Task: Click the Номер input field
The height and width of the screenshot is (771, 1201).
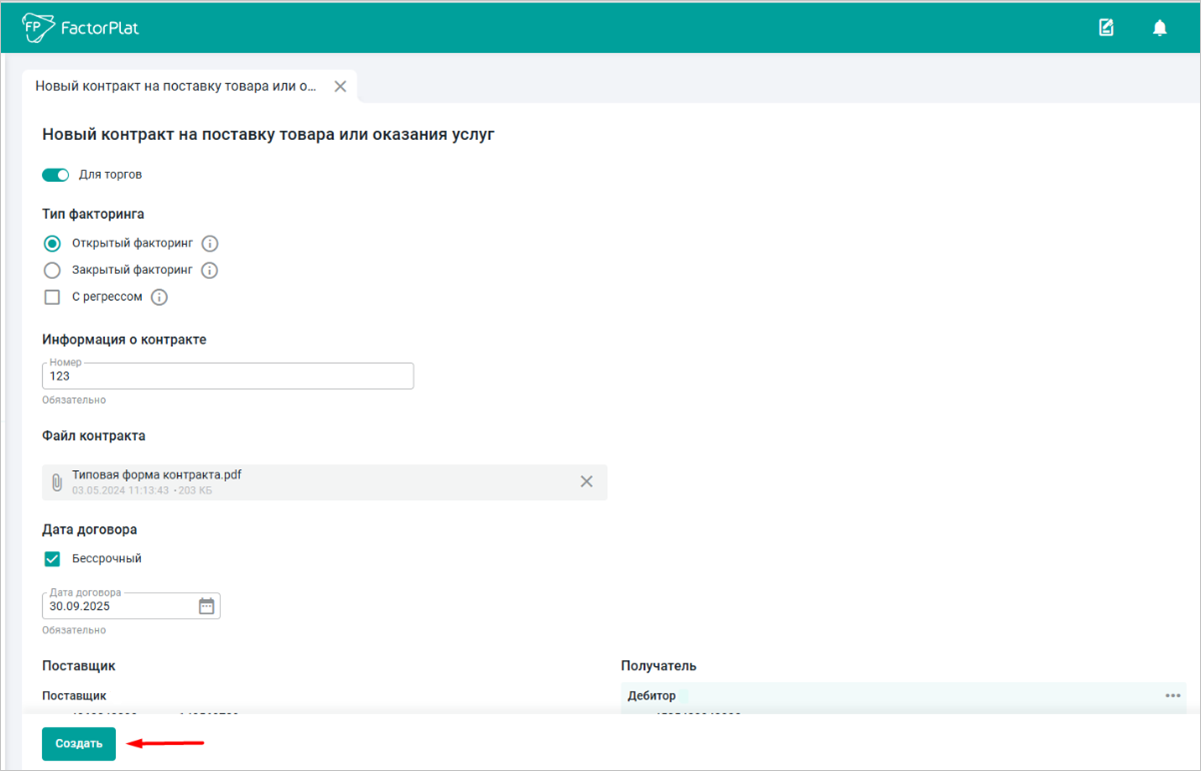Action: click(x=228, y=377)
